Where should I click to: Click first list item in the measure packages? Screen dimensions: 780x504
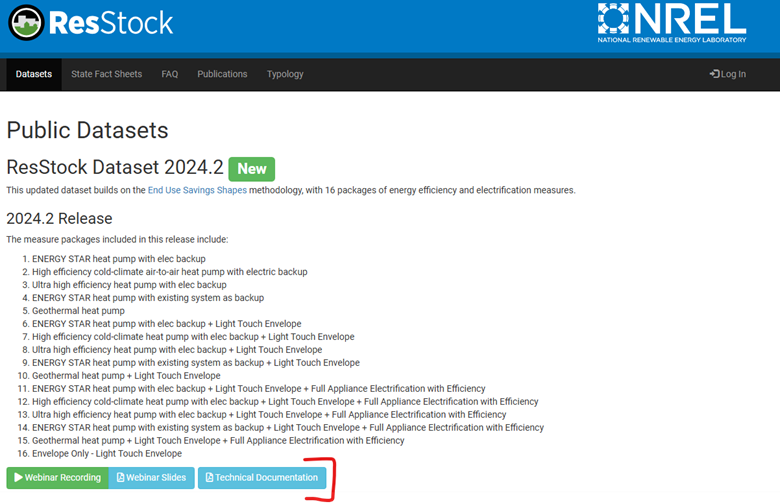pyautogui.click(x=119, y=259)
